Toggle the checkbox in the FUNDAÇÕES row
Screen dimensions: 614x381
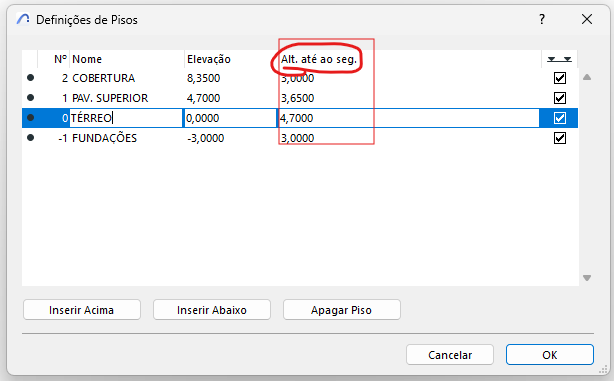[560, 138]
